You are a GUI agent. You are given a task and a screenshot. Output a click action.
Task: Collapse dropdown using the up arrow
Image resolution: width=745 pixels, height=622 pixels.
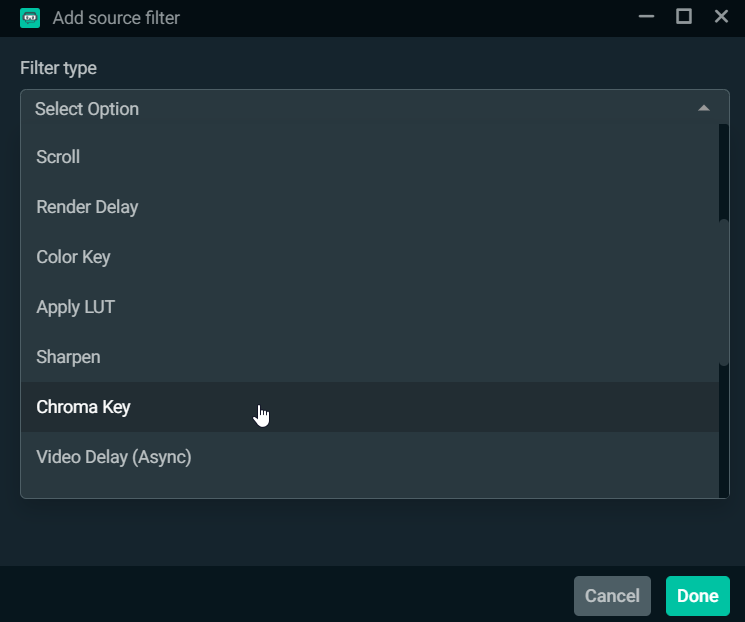704,108
